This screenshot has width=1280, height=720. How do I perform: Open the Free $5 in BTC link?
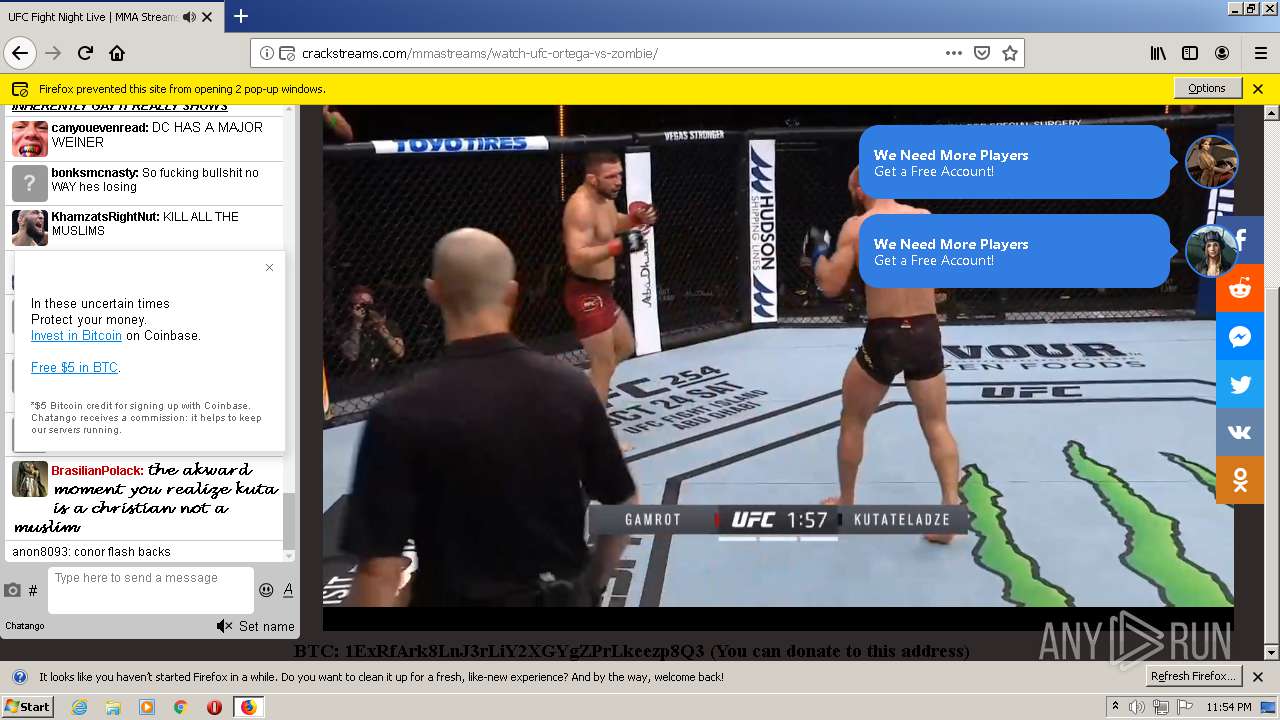(74, 368)
